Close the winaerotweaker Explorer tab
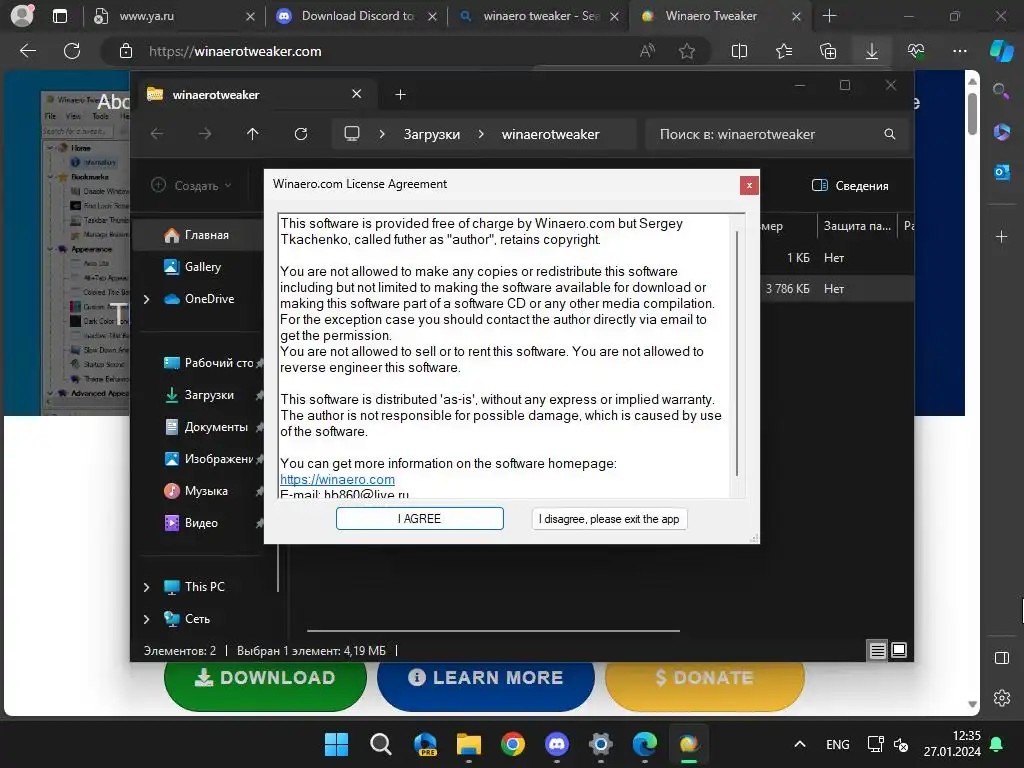 point(357,94)
